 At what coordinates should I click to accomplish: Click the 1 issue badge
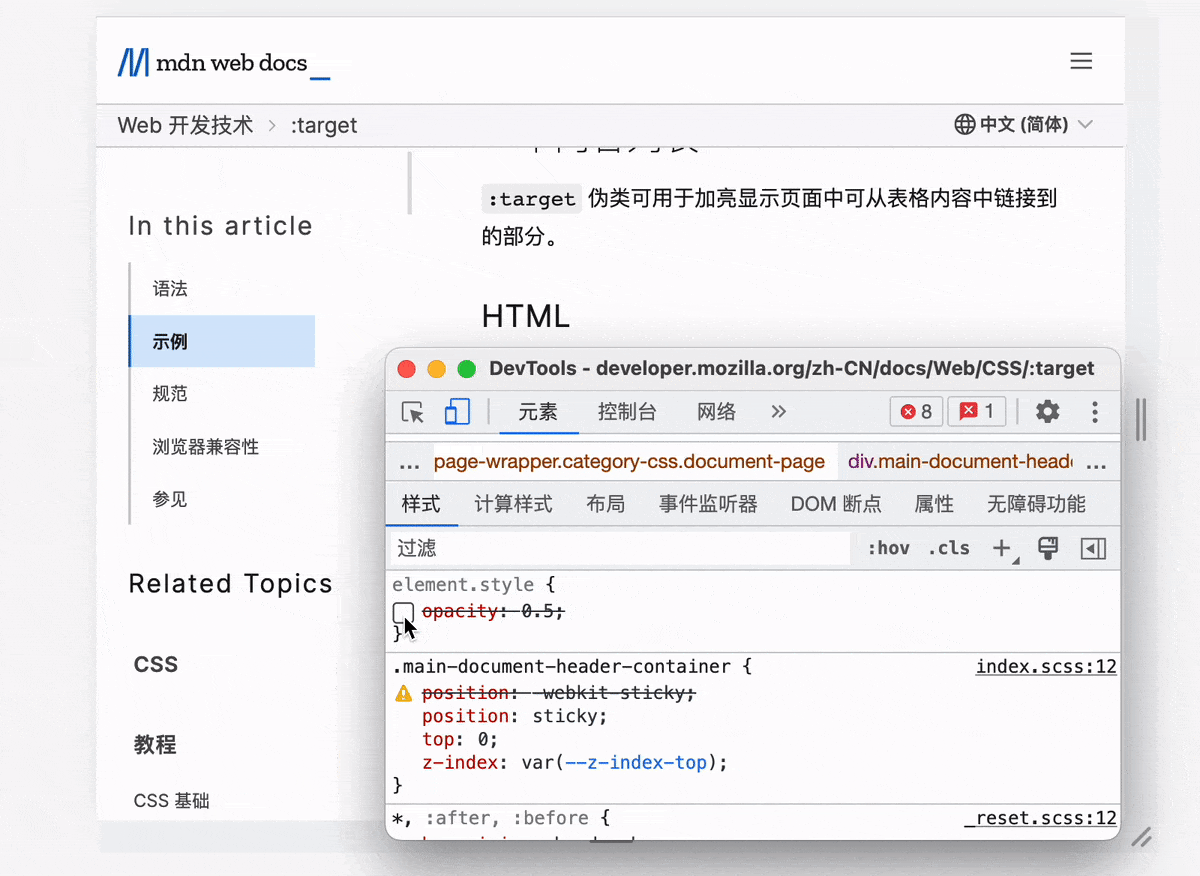pyautogui.click(x=977, y=412)
